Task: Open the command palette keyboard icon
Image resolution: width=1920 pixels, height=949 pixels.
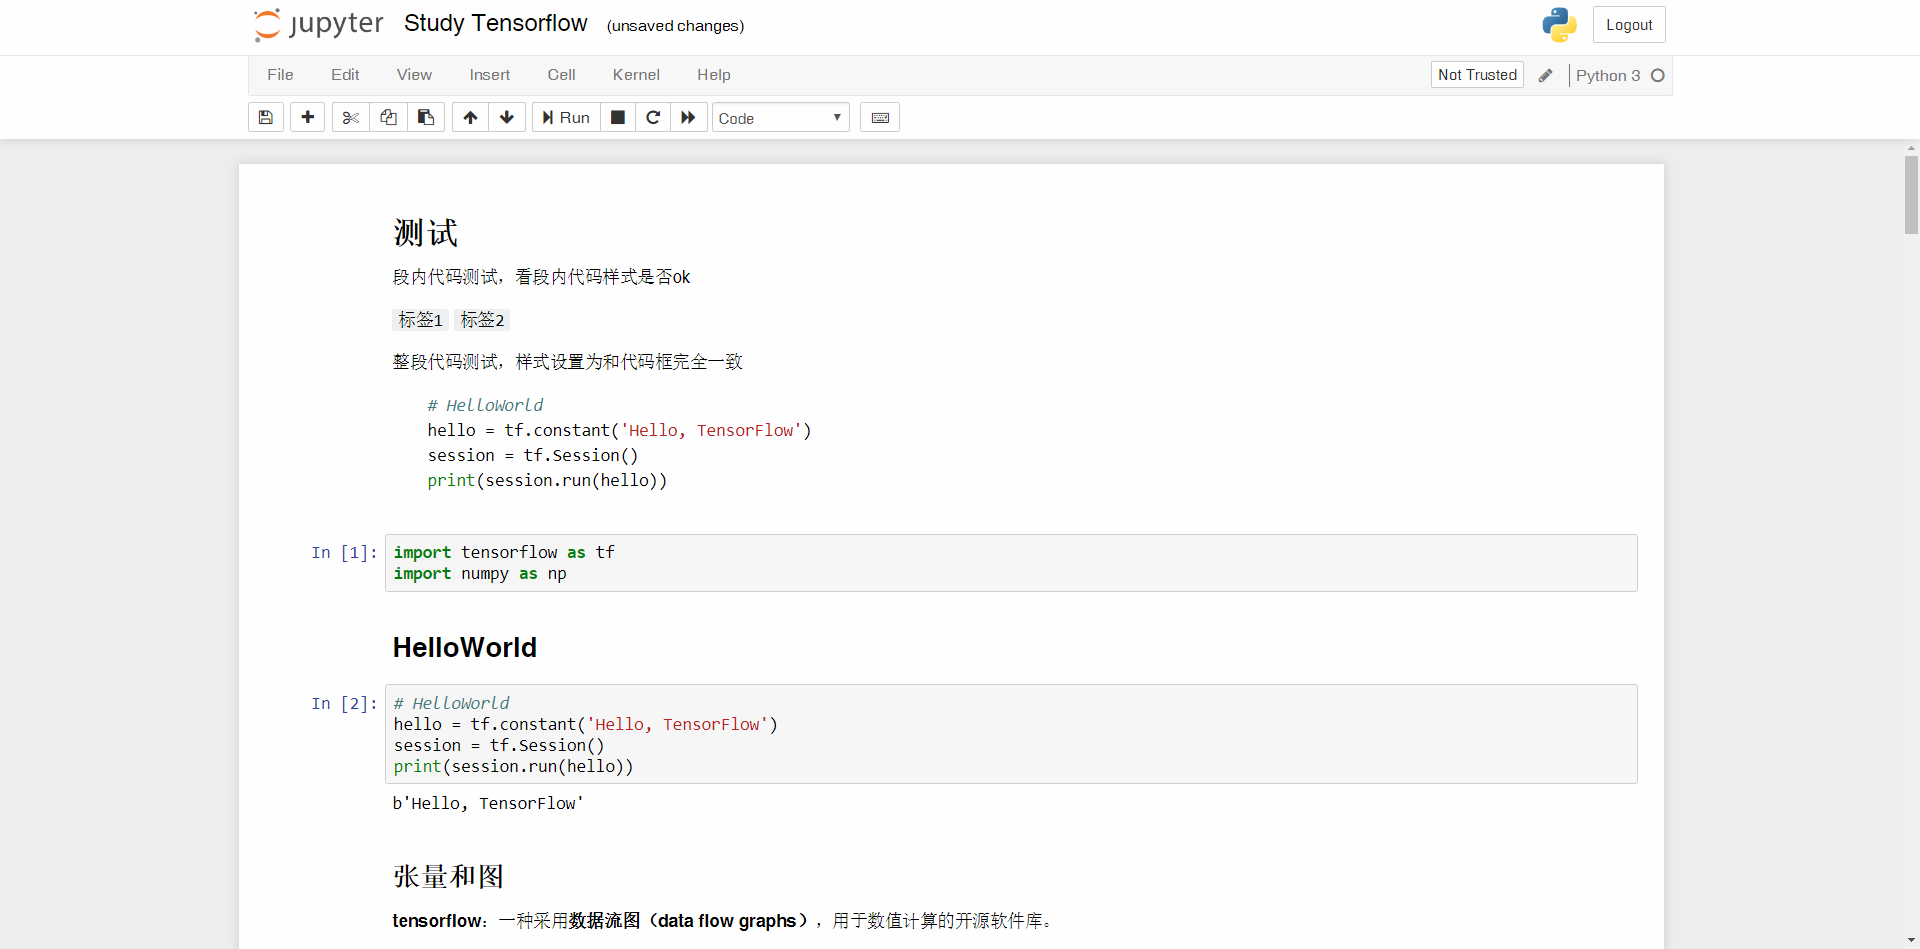Action: click(x=880, y=117)
